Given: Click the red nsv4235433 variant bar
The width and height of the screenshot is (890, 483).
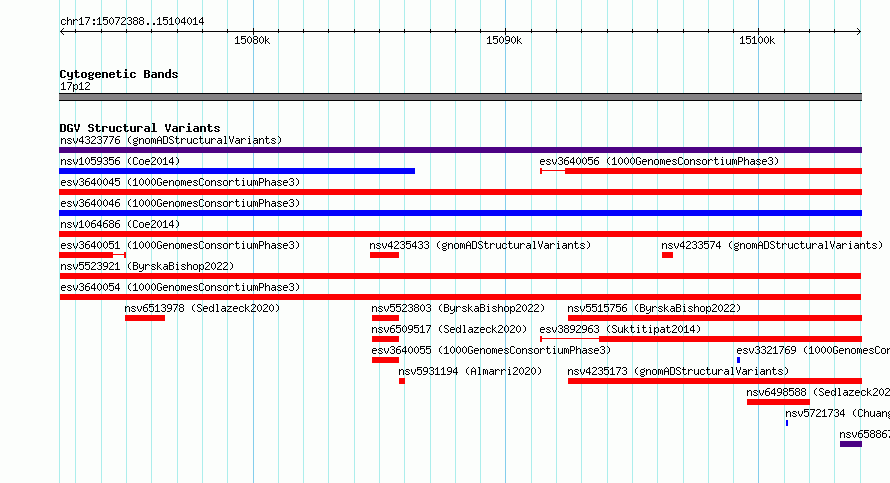Looking at the screenshot, I should (x=384, y=255).
